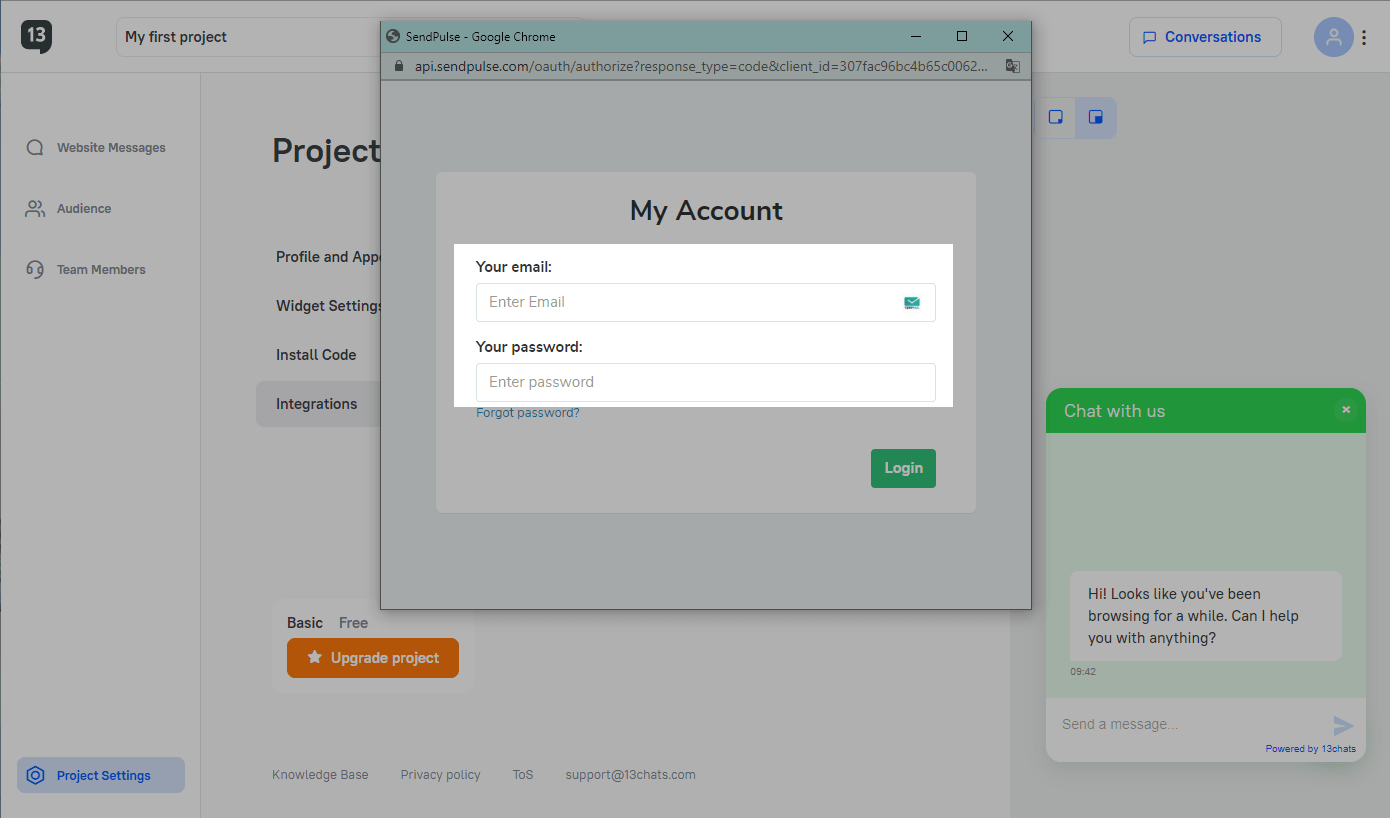Click the translate icon in SendPulse address bar

tap(1012, 66)
